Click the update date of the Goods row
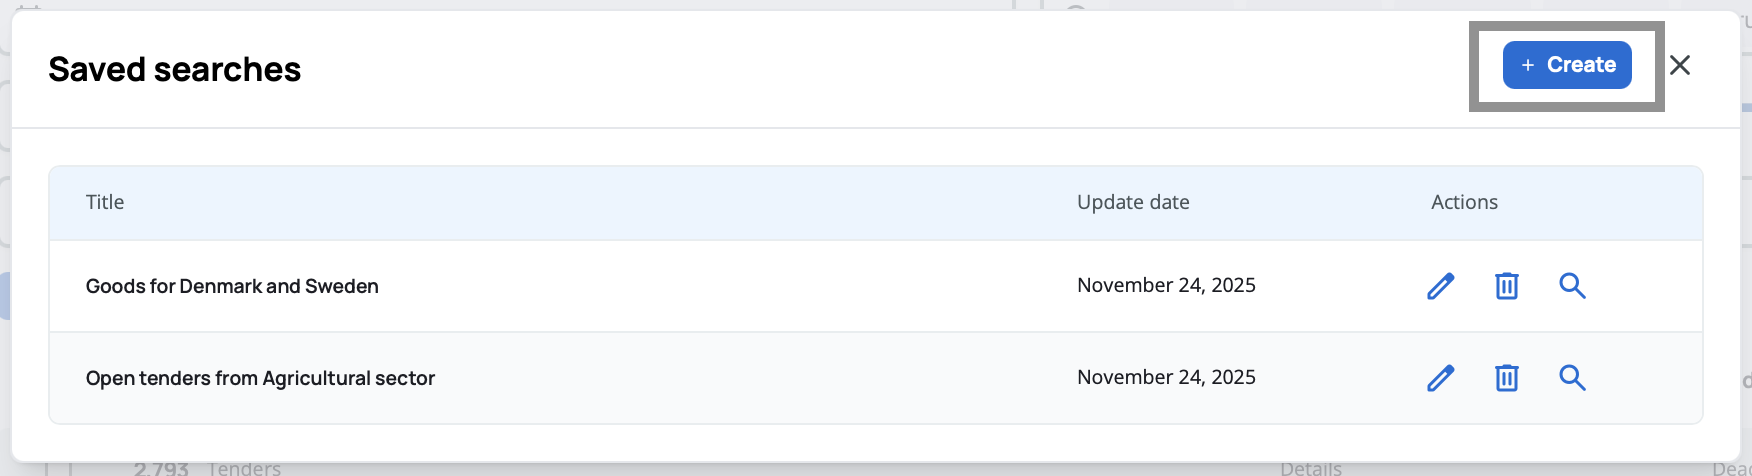 pyautogui.click(x=1166, y=285)
